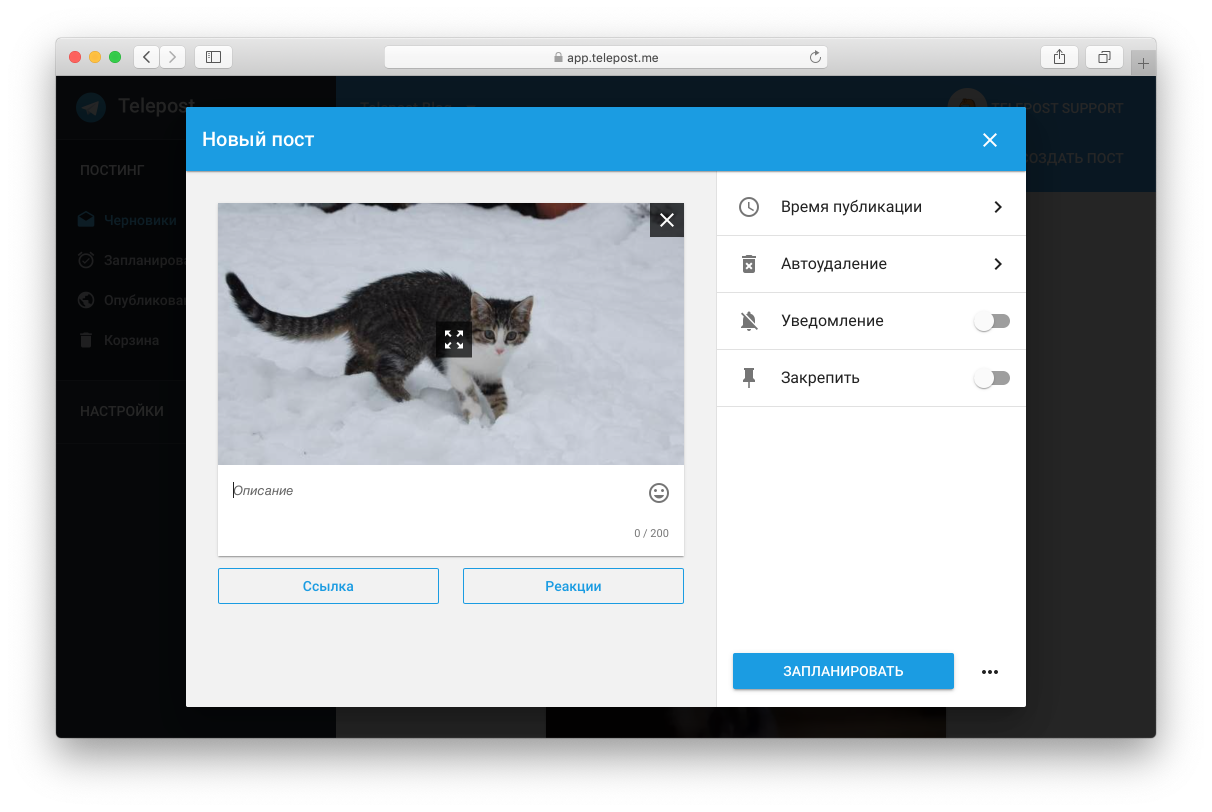This screenshot has width=1212, height=812.
Task: Enable the Закрепить switch
Action: tap(992, 378)
